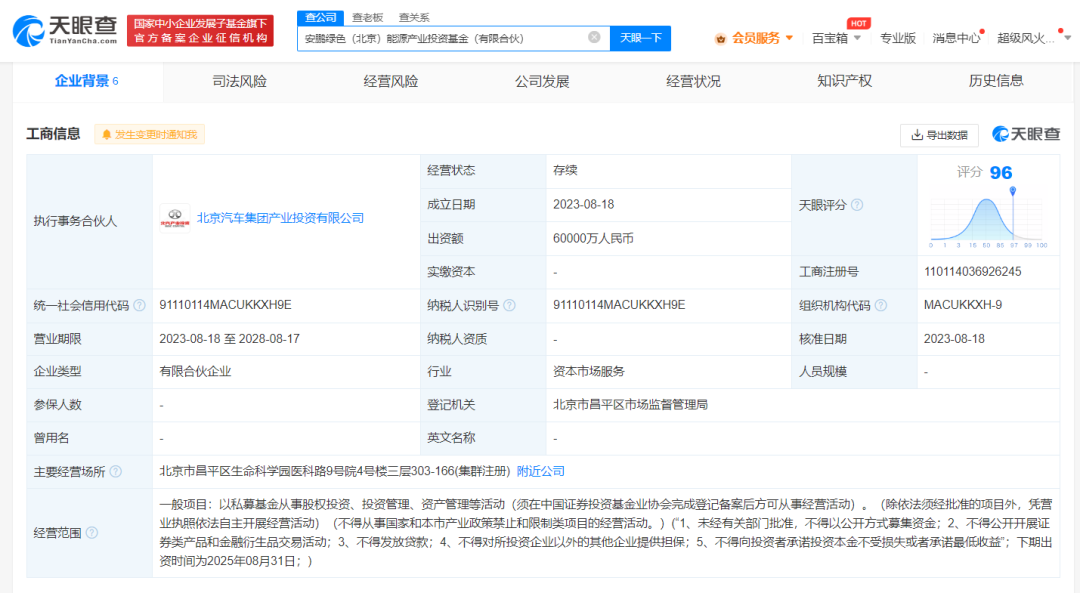Screen dimensions: 1080x593
Task: Click the help icon beside 天眼评分
Action: (857, 205)
